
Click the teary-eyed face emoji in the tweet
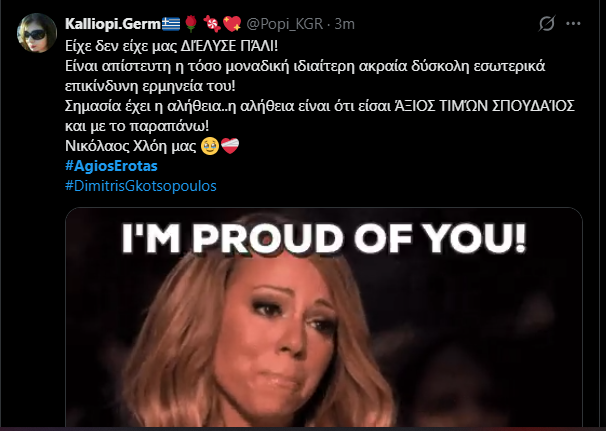[x=210, y=146]
